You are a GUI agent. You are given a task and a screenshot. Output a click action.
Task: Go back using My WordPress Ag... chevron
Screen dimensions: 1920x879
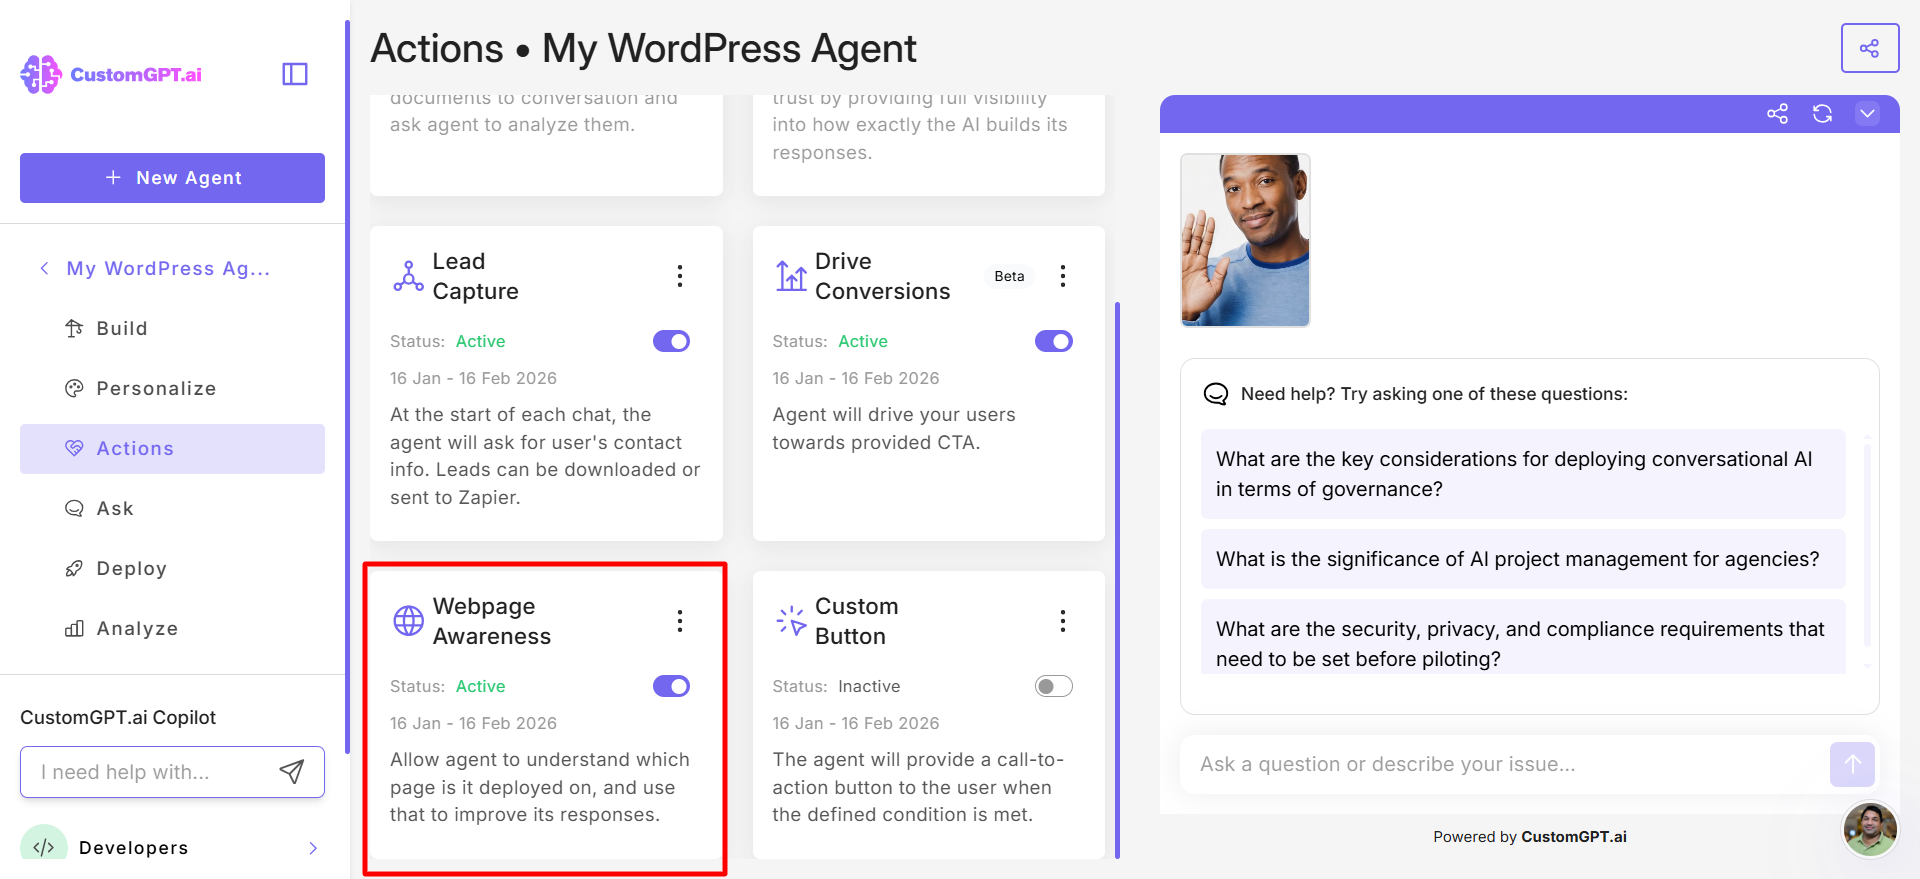44,268
